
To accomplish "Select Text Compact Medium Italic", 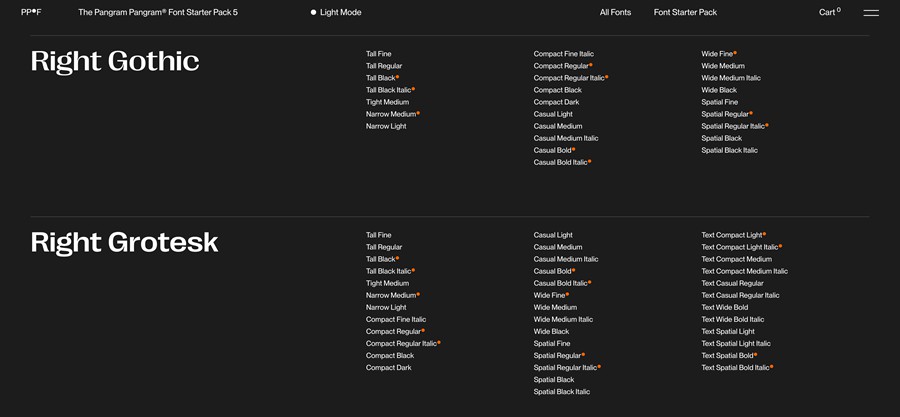I will [744, 271].
